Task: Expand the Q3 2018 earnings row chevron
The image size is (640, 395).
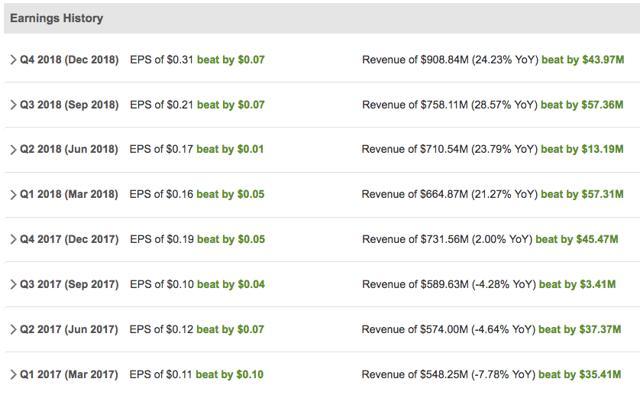Action: (13, 105)
